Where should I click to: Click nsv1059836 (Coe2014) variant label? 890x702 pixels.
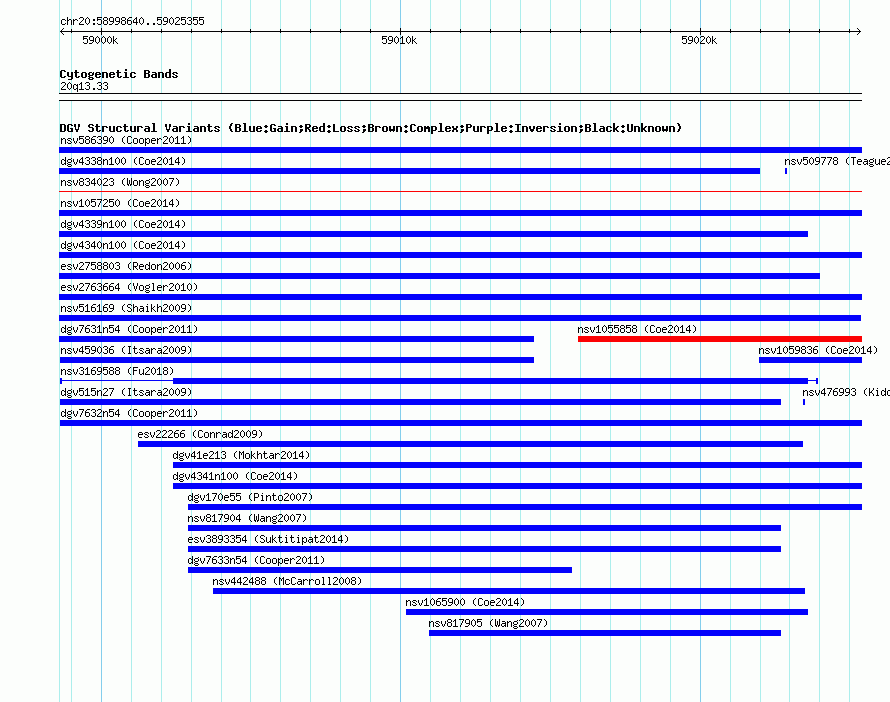click(x=818, y=350)
